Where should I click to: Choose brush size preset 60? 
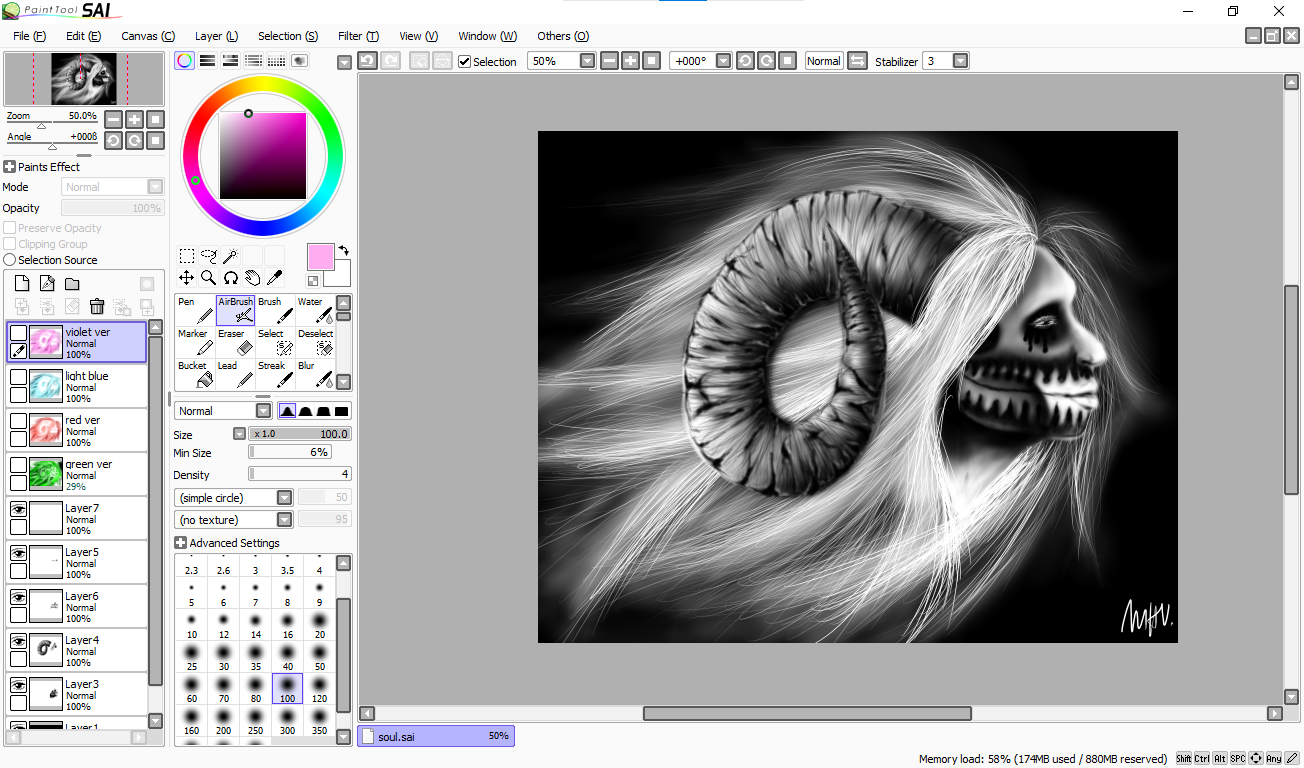[x=191, y=689]
